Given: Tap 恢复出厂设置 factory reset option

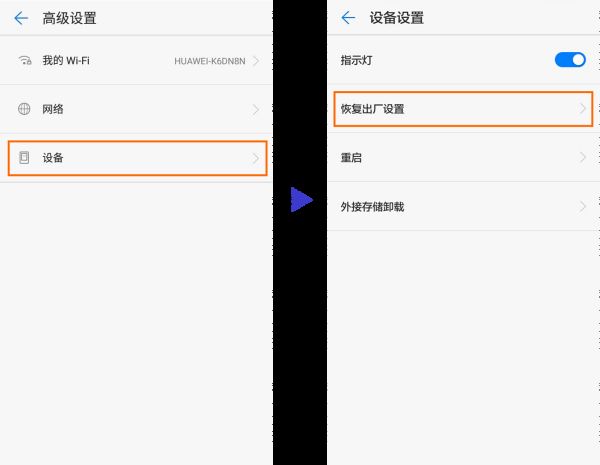Looking at the screenshot, I should [x=373, y=109].
